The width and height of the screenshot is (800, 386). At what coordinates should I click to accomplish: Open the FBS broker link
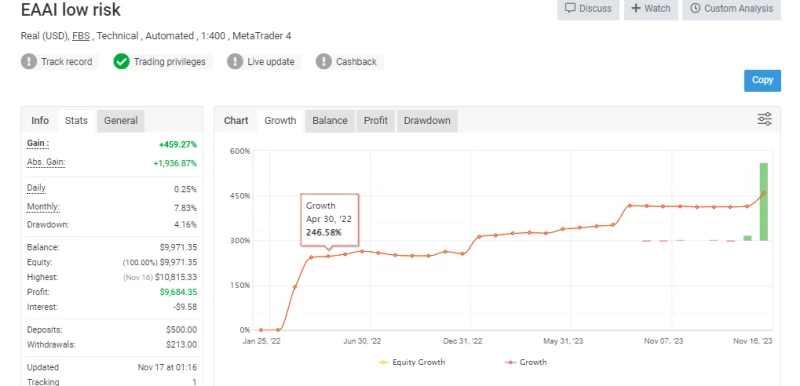pos(80,36)
